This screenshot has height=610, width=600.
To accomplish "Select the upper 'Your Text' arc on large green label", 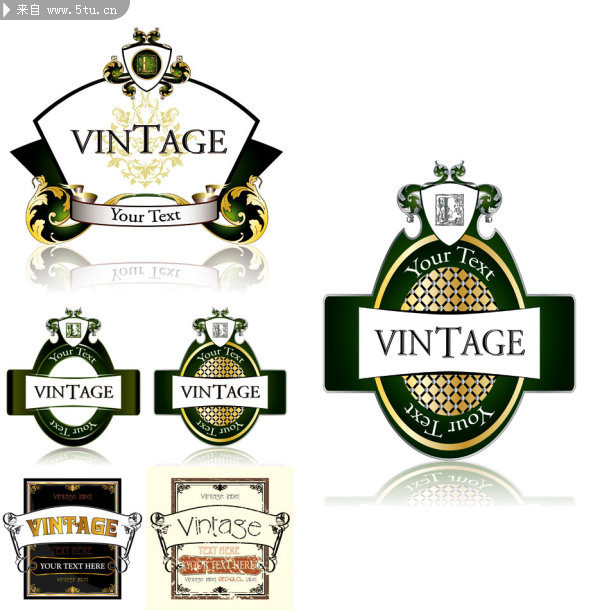I will 449,263.
